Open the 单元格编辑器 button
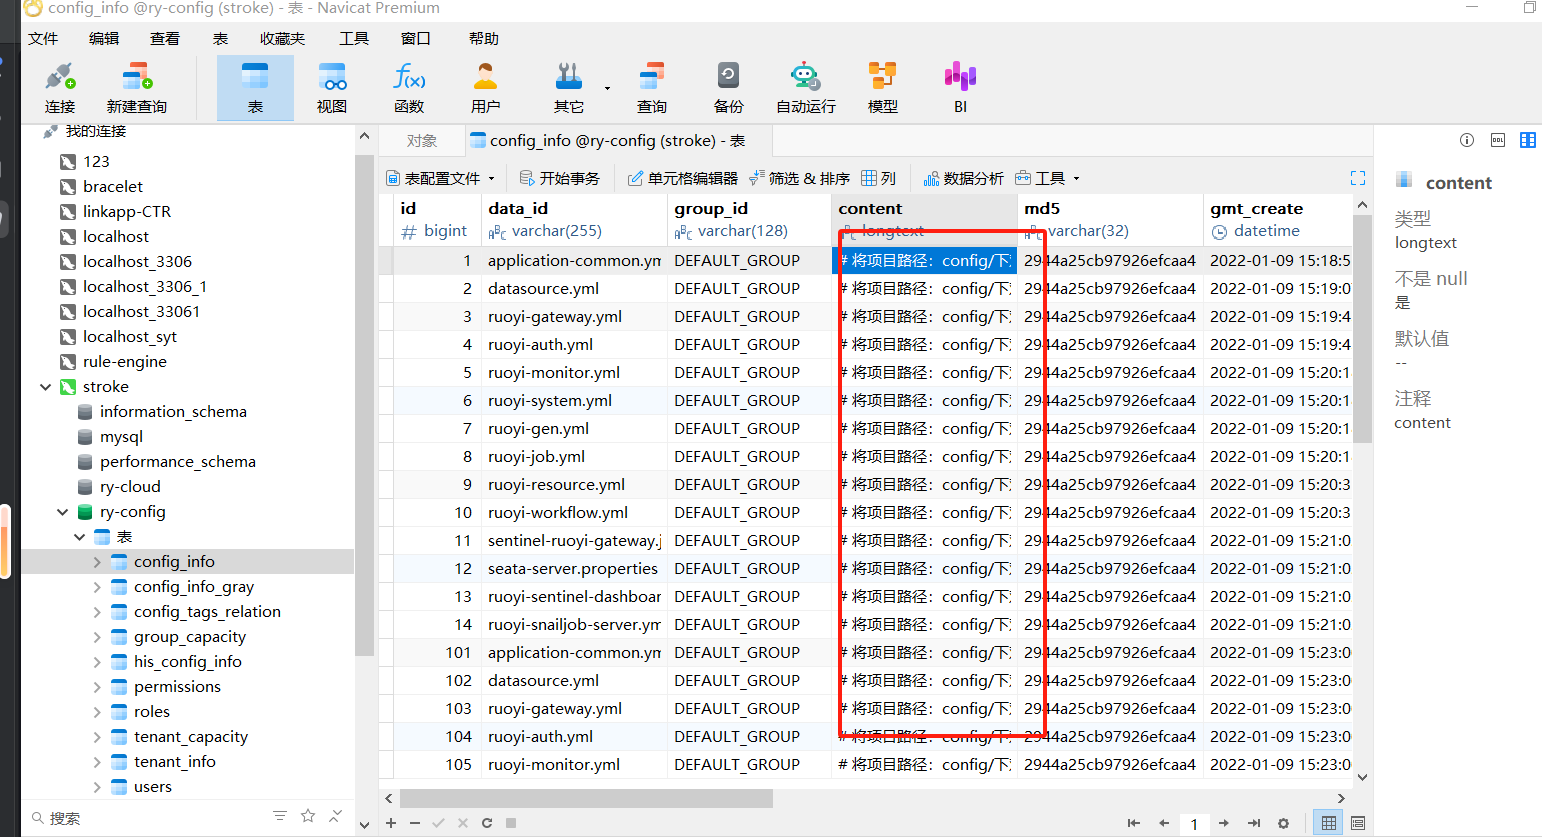The height and width of the screenshot is (837, 1542). 683,178
